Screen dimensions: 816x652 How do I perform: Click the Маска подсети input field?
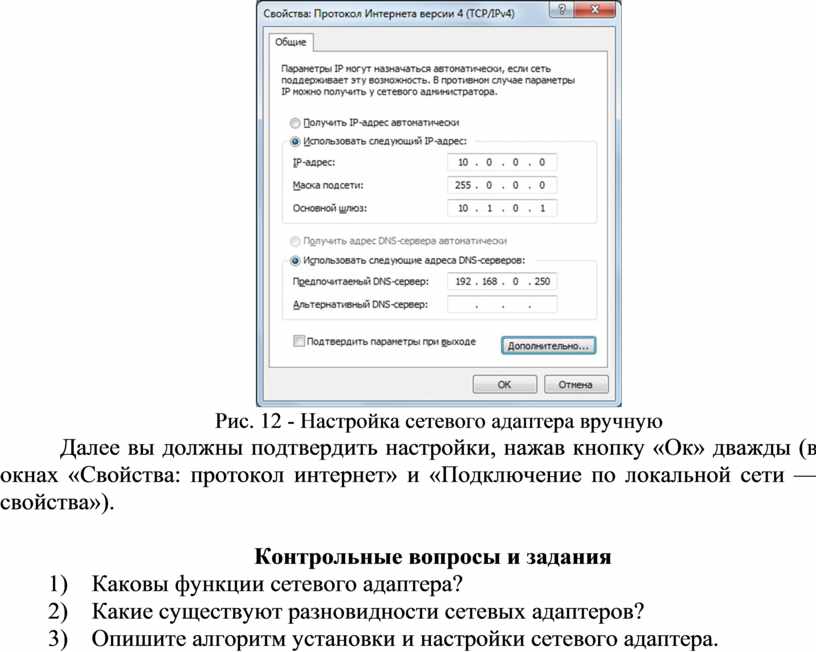click(x=502, y=185)
